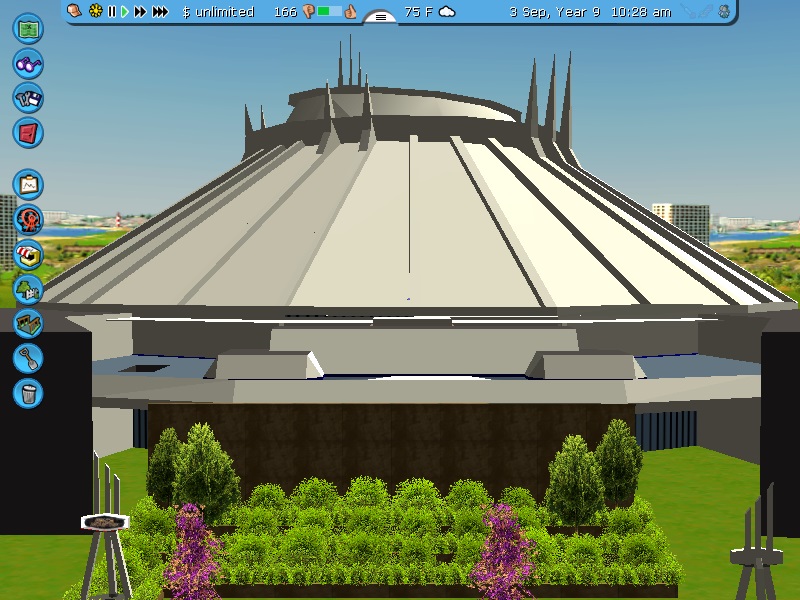800x600 pixels.
Task: Set game speed to fast forward
Action: click(x=140, y=12)
